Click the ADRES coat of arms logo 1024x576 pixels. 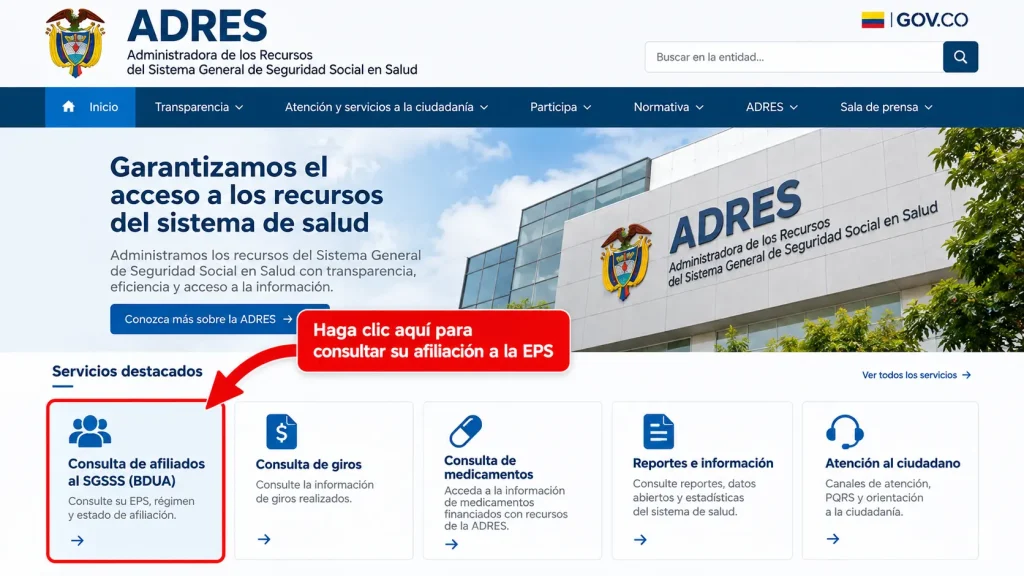point(75,43)
